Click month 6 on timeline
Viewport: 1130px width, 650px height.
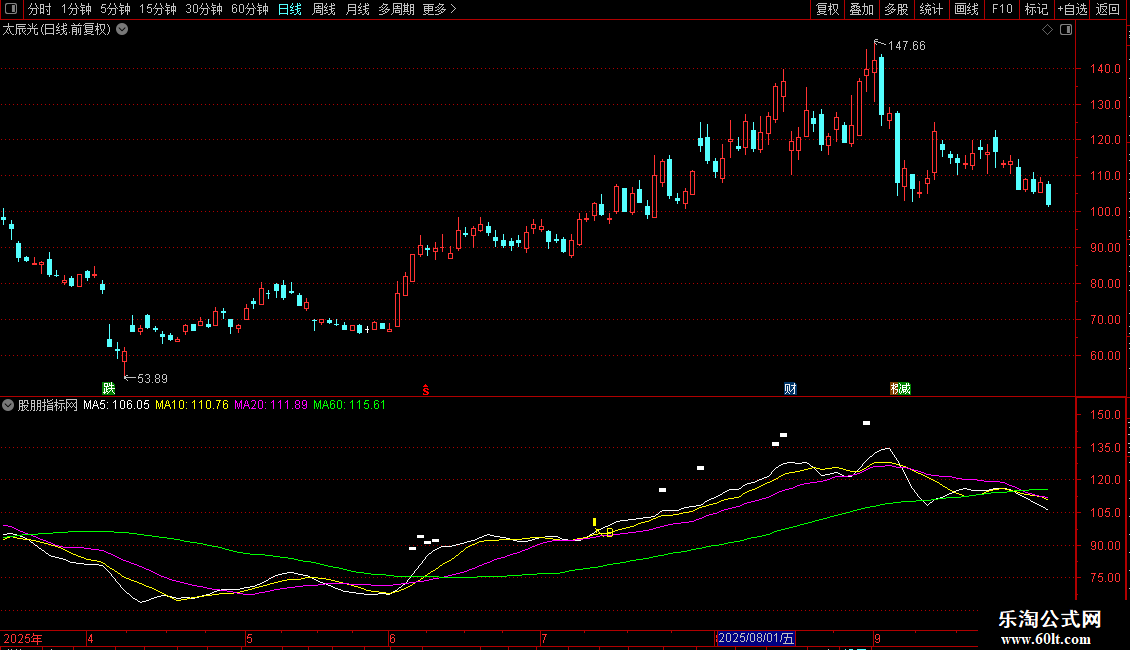(x=392, y=638)
